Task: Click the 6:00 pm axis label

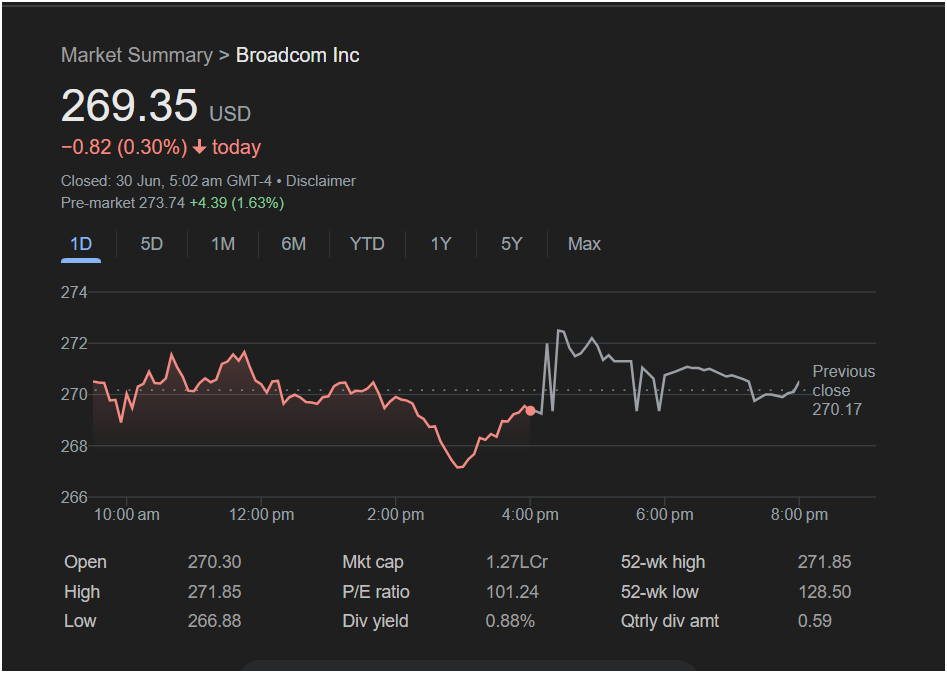Action: click(x=665, y=515)
